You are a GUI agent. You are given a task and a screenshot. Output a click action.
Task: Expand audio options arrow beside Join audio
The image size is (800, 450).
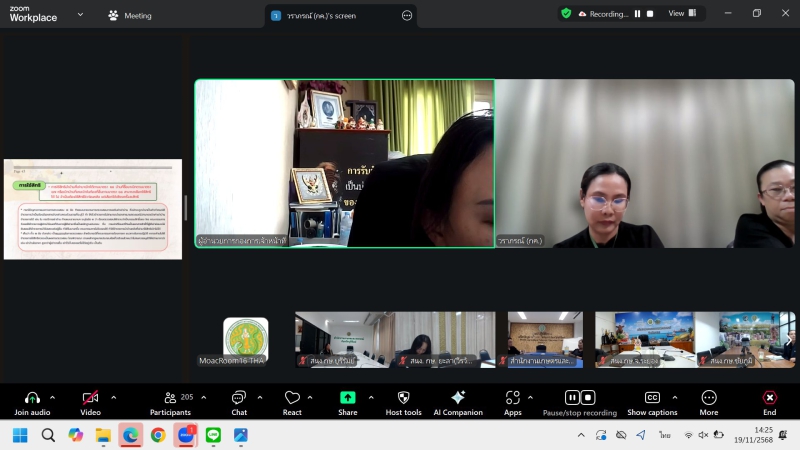click(x=56, y=397)
